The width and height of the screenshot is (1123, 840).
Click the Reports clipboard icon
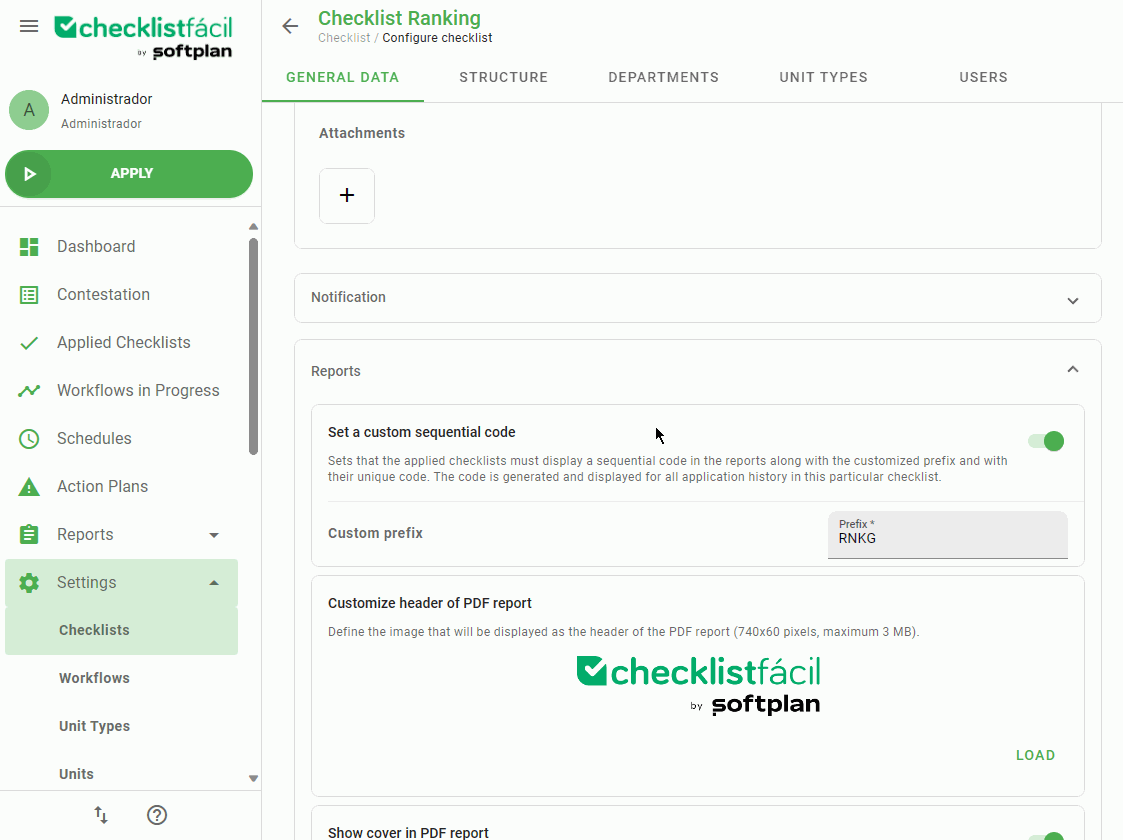(29, 534)
